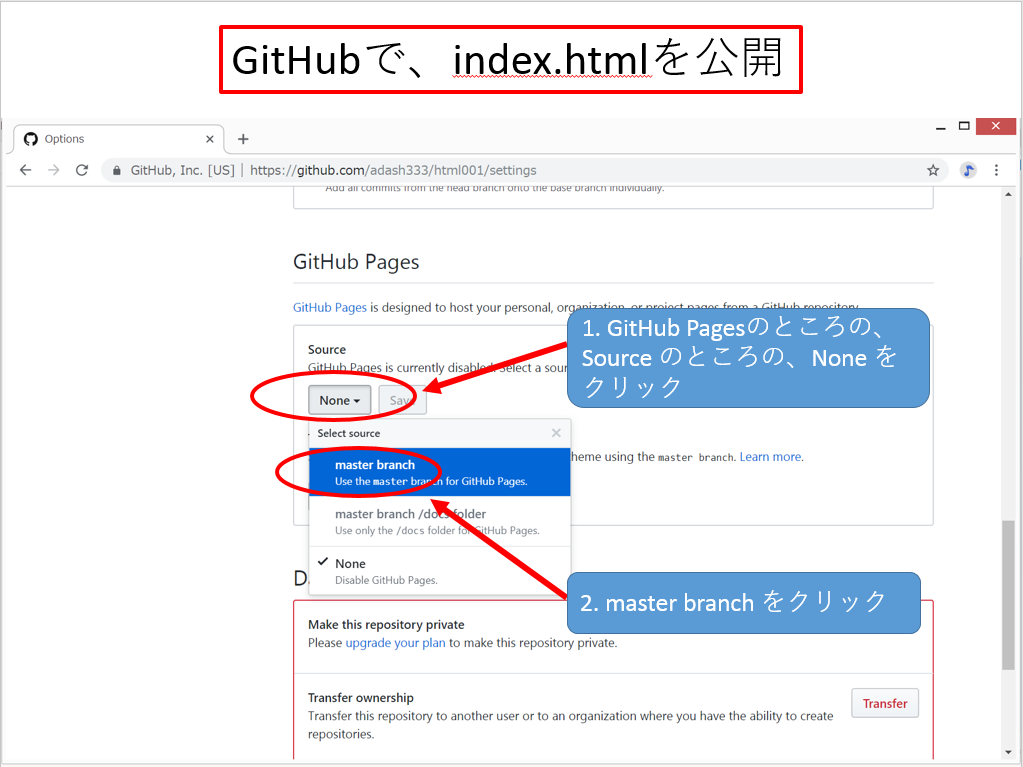Open the GitHub Pages link

pyautogui.click(x=329, y=307)
